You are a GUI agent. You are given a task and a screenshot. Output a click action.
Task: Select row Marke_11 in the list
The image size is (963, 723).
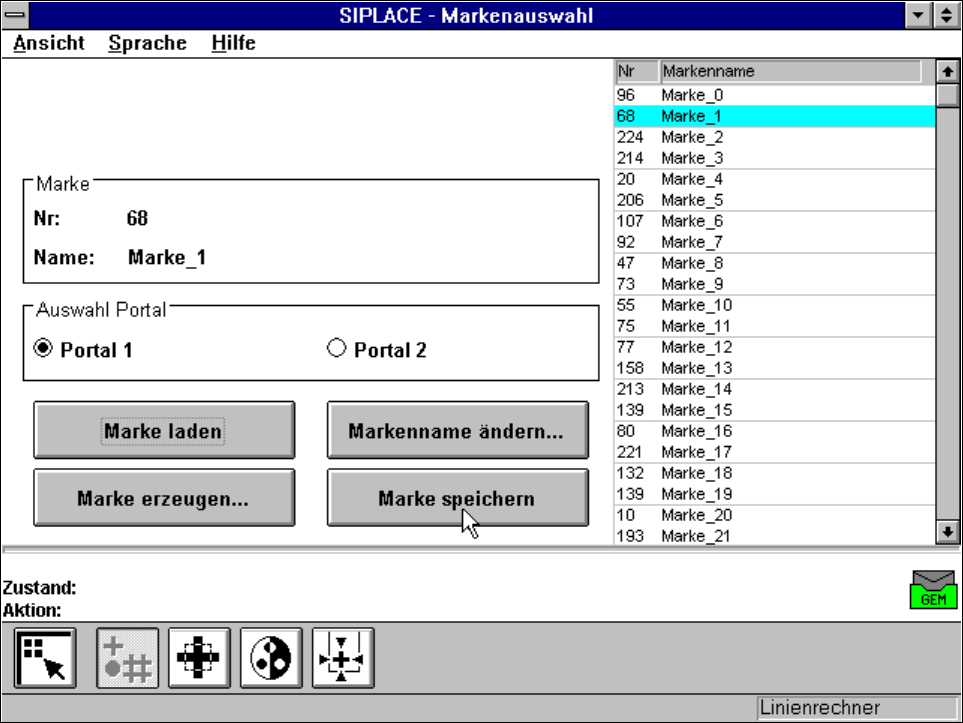(x=774, y=326)
